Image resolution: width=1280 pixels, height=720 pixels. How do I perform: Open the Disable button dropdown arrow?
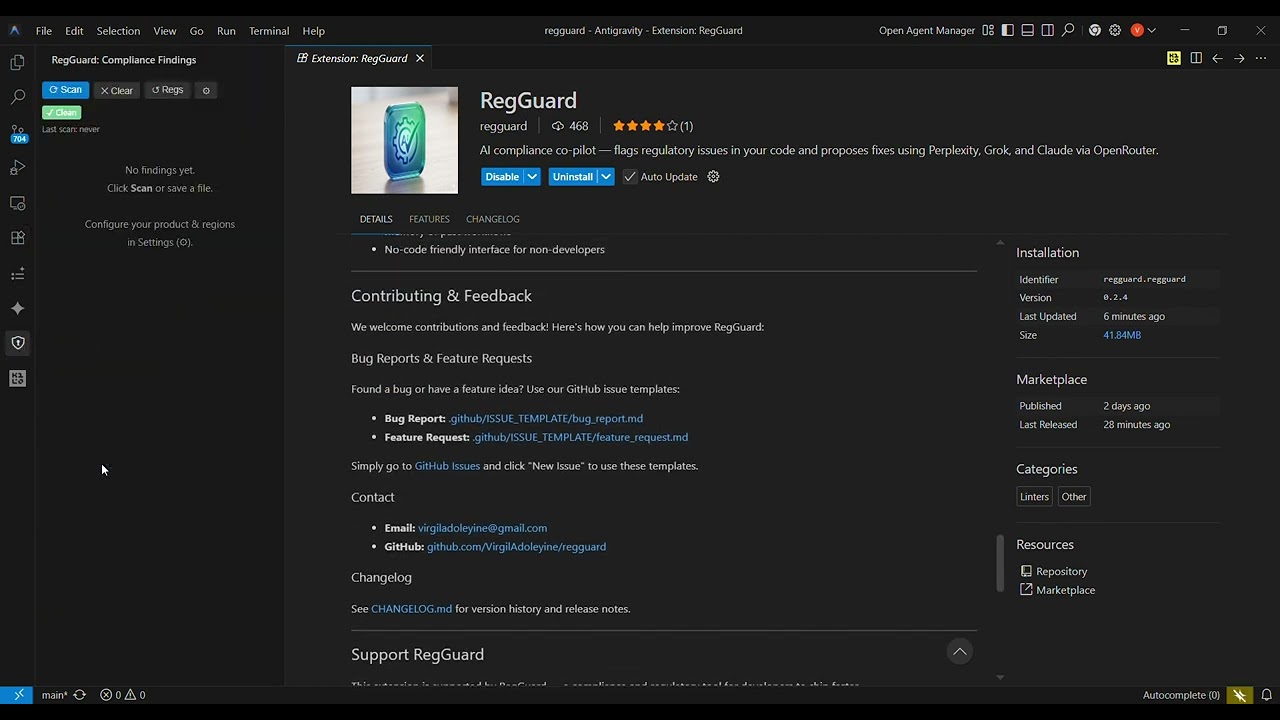pos(532,177)
